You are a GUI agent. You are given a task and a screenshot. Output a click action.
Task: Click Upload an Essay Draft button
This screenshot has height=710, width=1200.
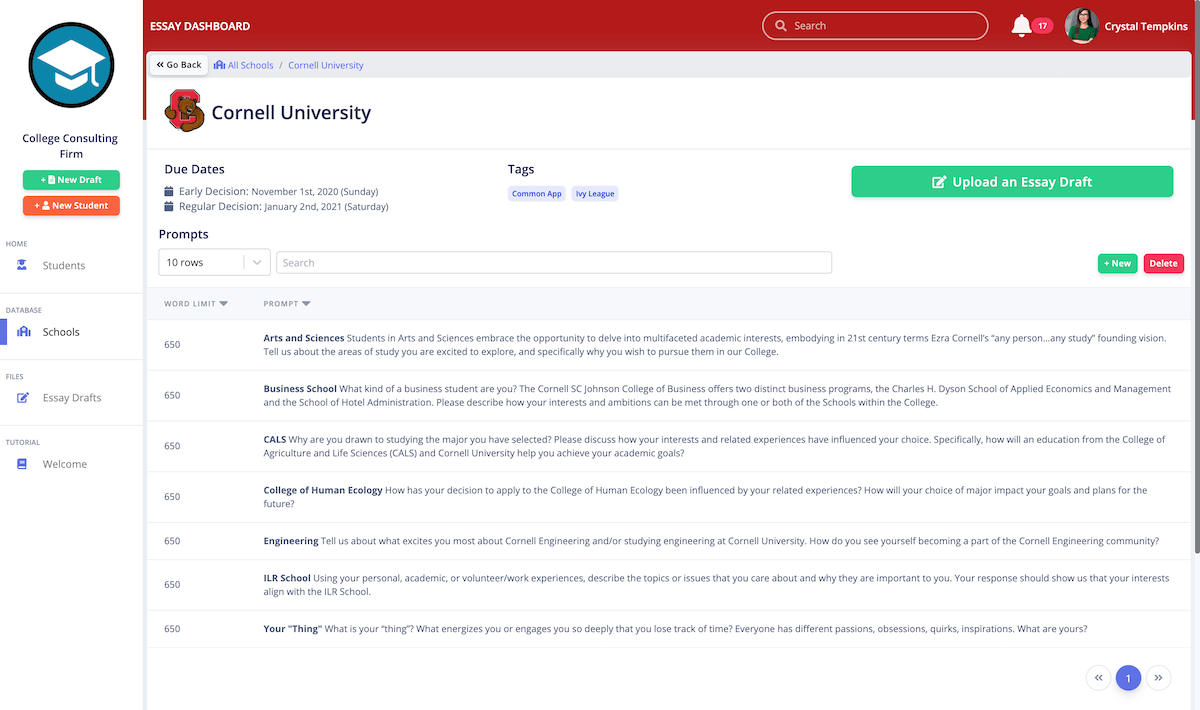tap(1012, 182)
